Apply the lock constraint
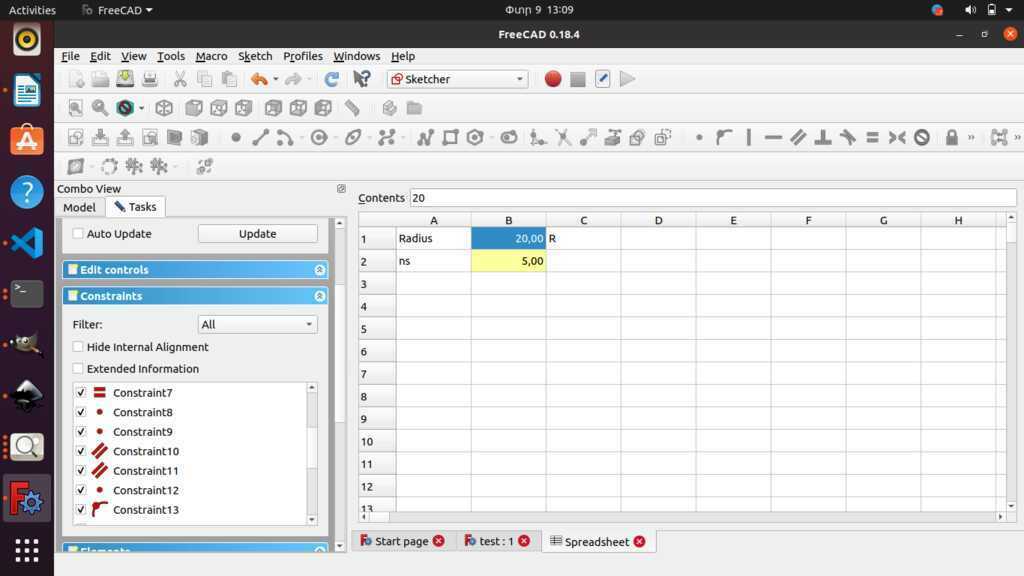 tap(952, 137)
